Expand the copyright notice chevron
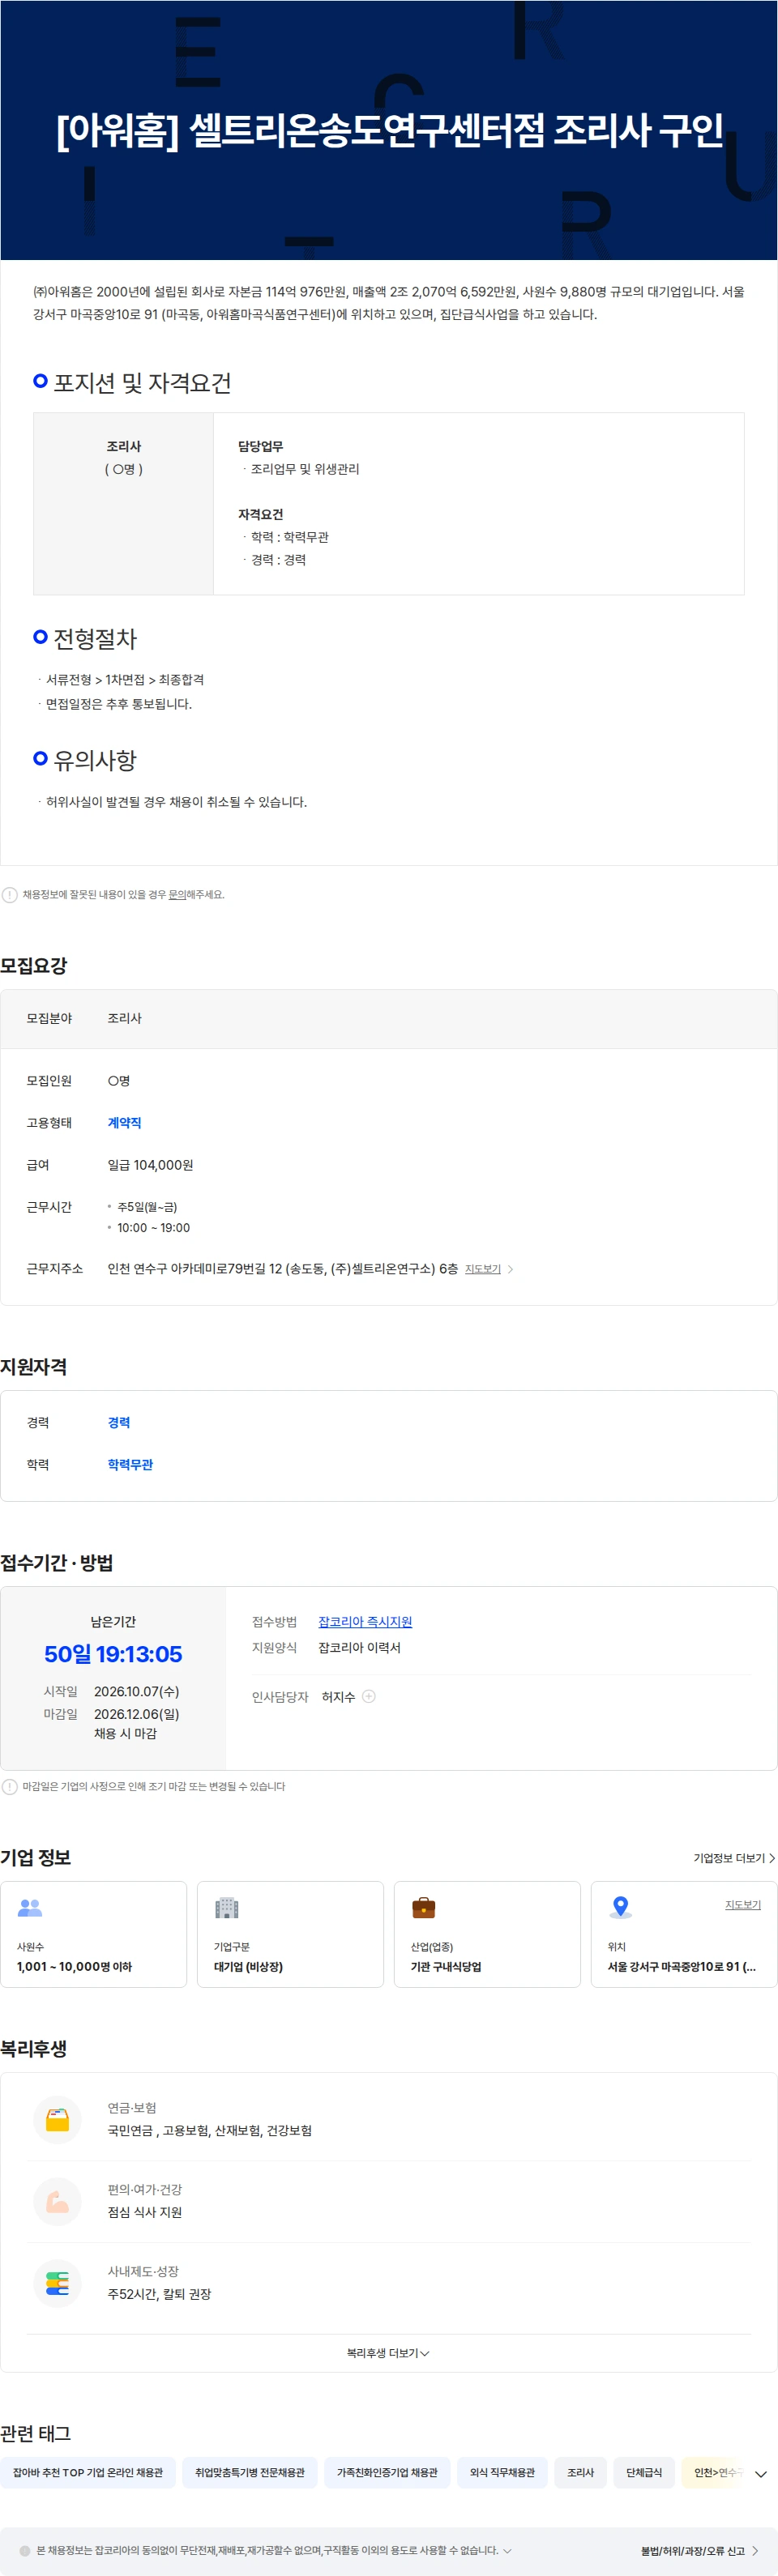 coord(507,2550)
